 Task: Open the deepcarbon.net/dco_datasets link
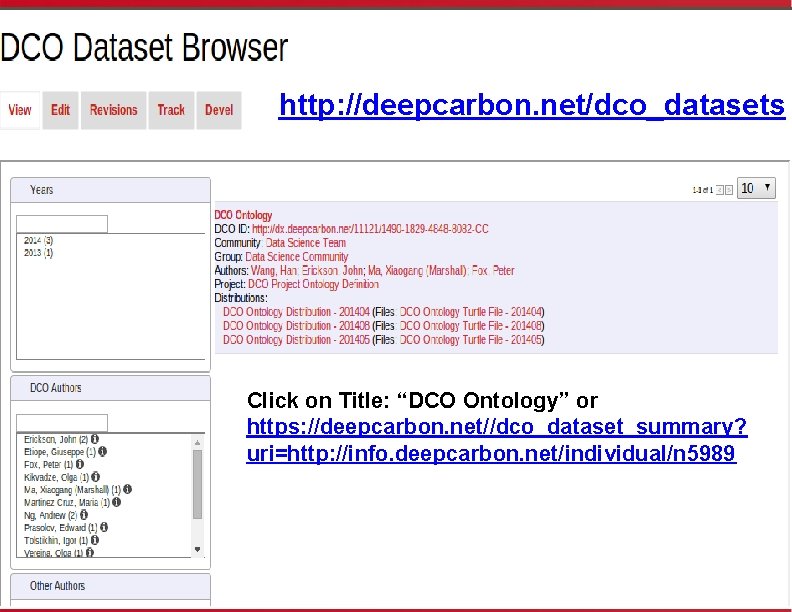coord(532,105)
